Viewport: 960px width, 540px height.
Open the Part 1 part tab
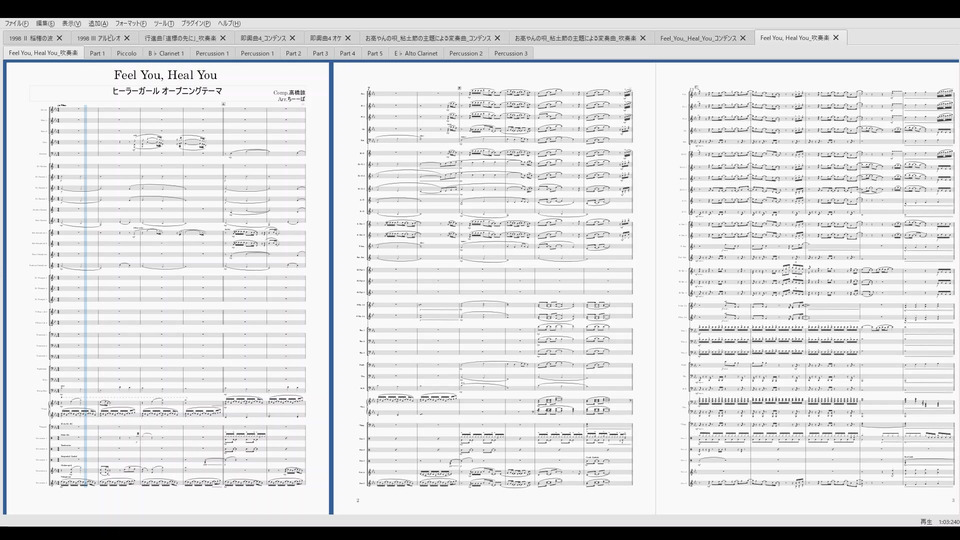(x=97, y=53)
